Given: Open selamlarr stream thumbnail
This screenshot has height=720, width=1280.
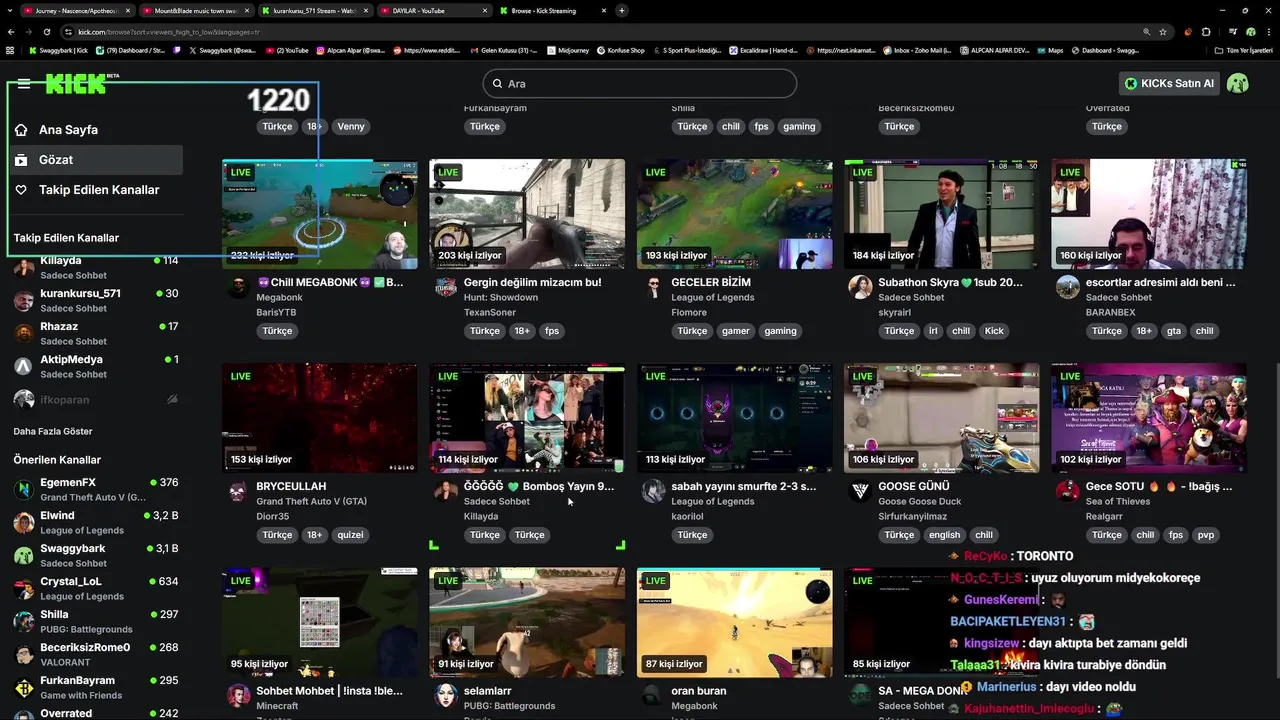Looking at the screenshot, I should [x=527, y=623].
